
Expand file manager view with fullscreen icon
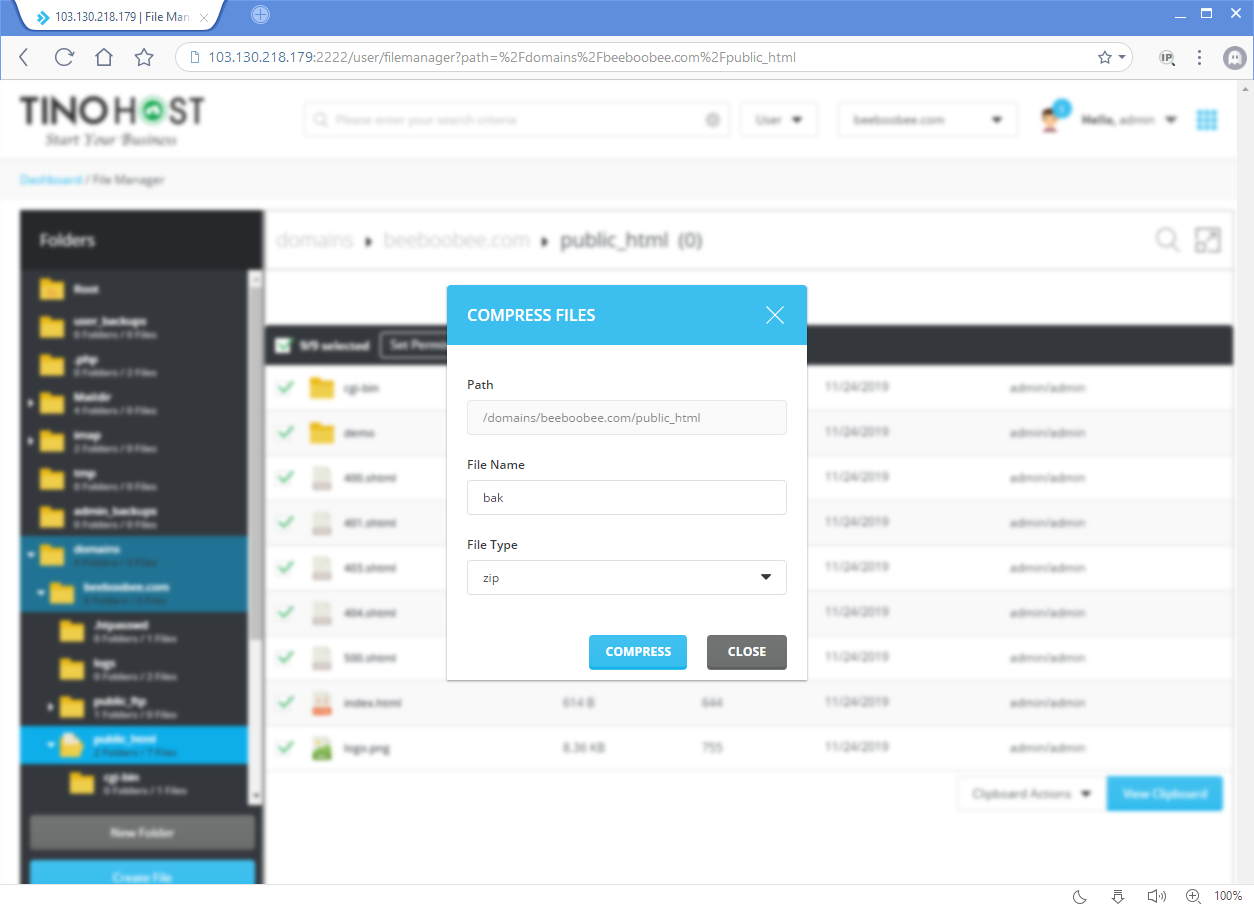click(x=1207, y=240)
